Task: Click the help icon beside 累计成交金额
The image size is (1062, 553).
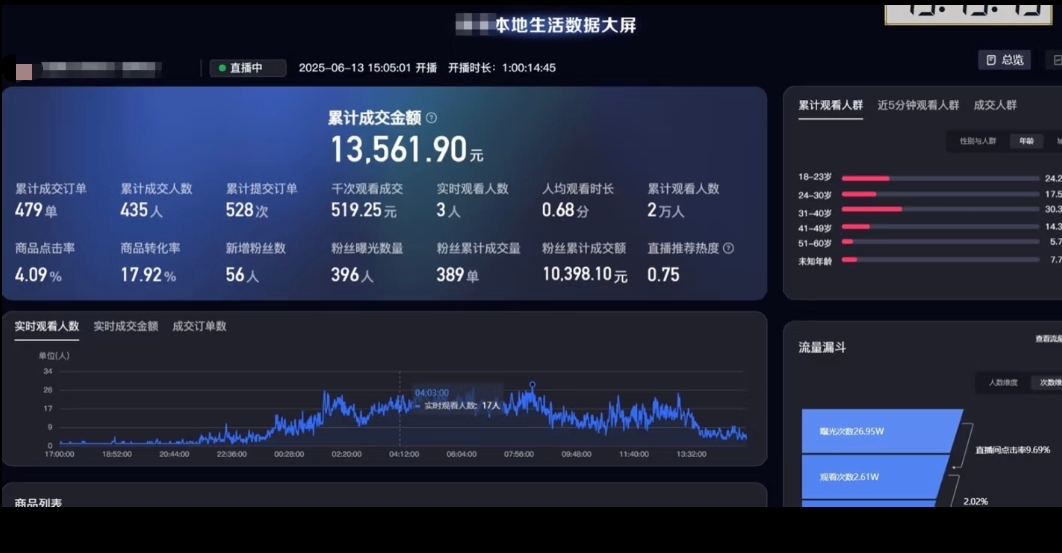Action: (x=431, y=118)
